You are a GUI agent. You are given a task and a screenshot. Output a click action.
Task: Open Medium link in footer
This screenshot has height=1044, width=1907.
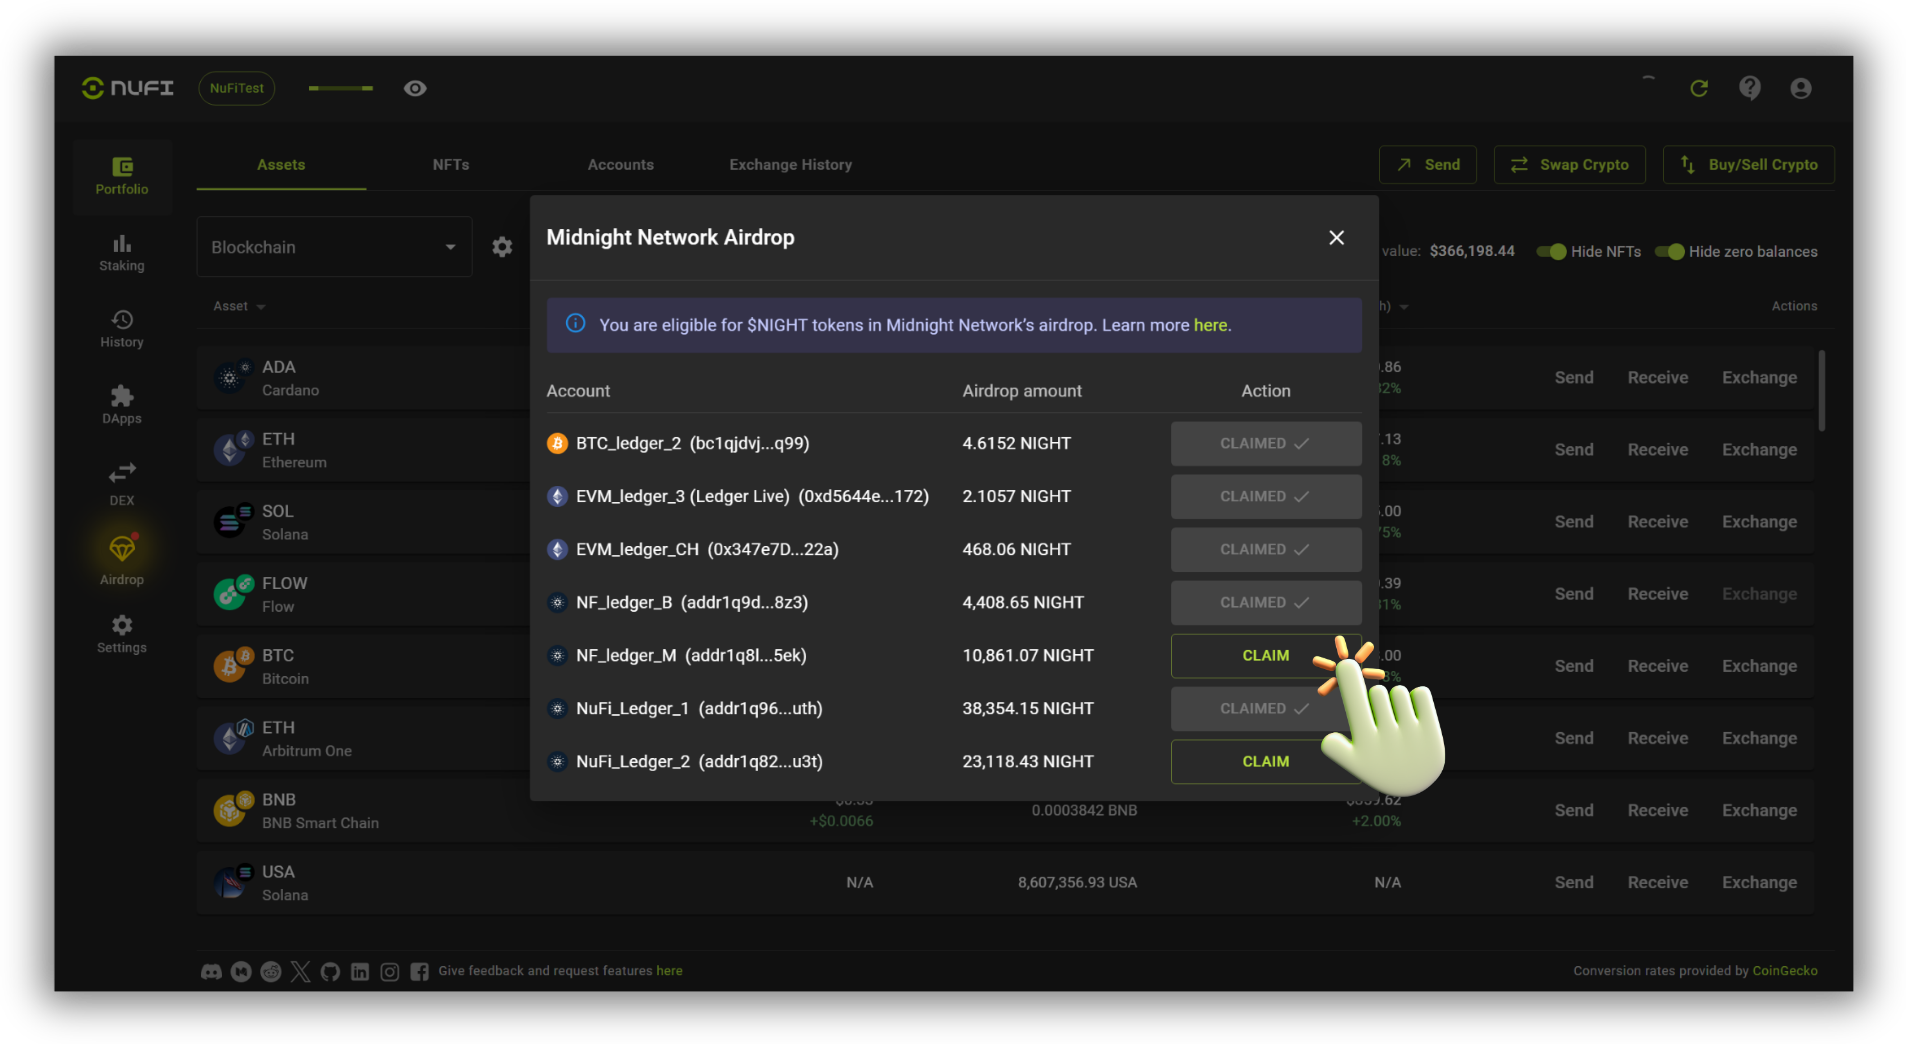(241, 971)
